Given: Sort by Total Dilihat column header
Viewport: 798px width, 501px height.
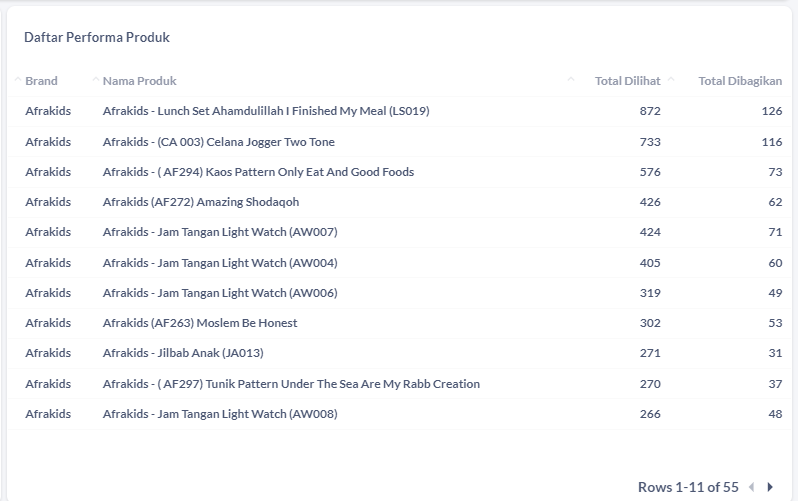Looking at the screenshot, I should coord(628,81).
